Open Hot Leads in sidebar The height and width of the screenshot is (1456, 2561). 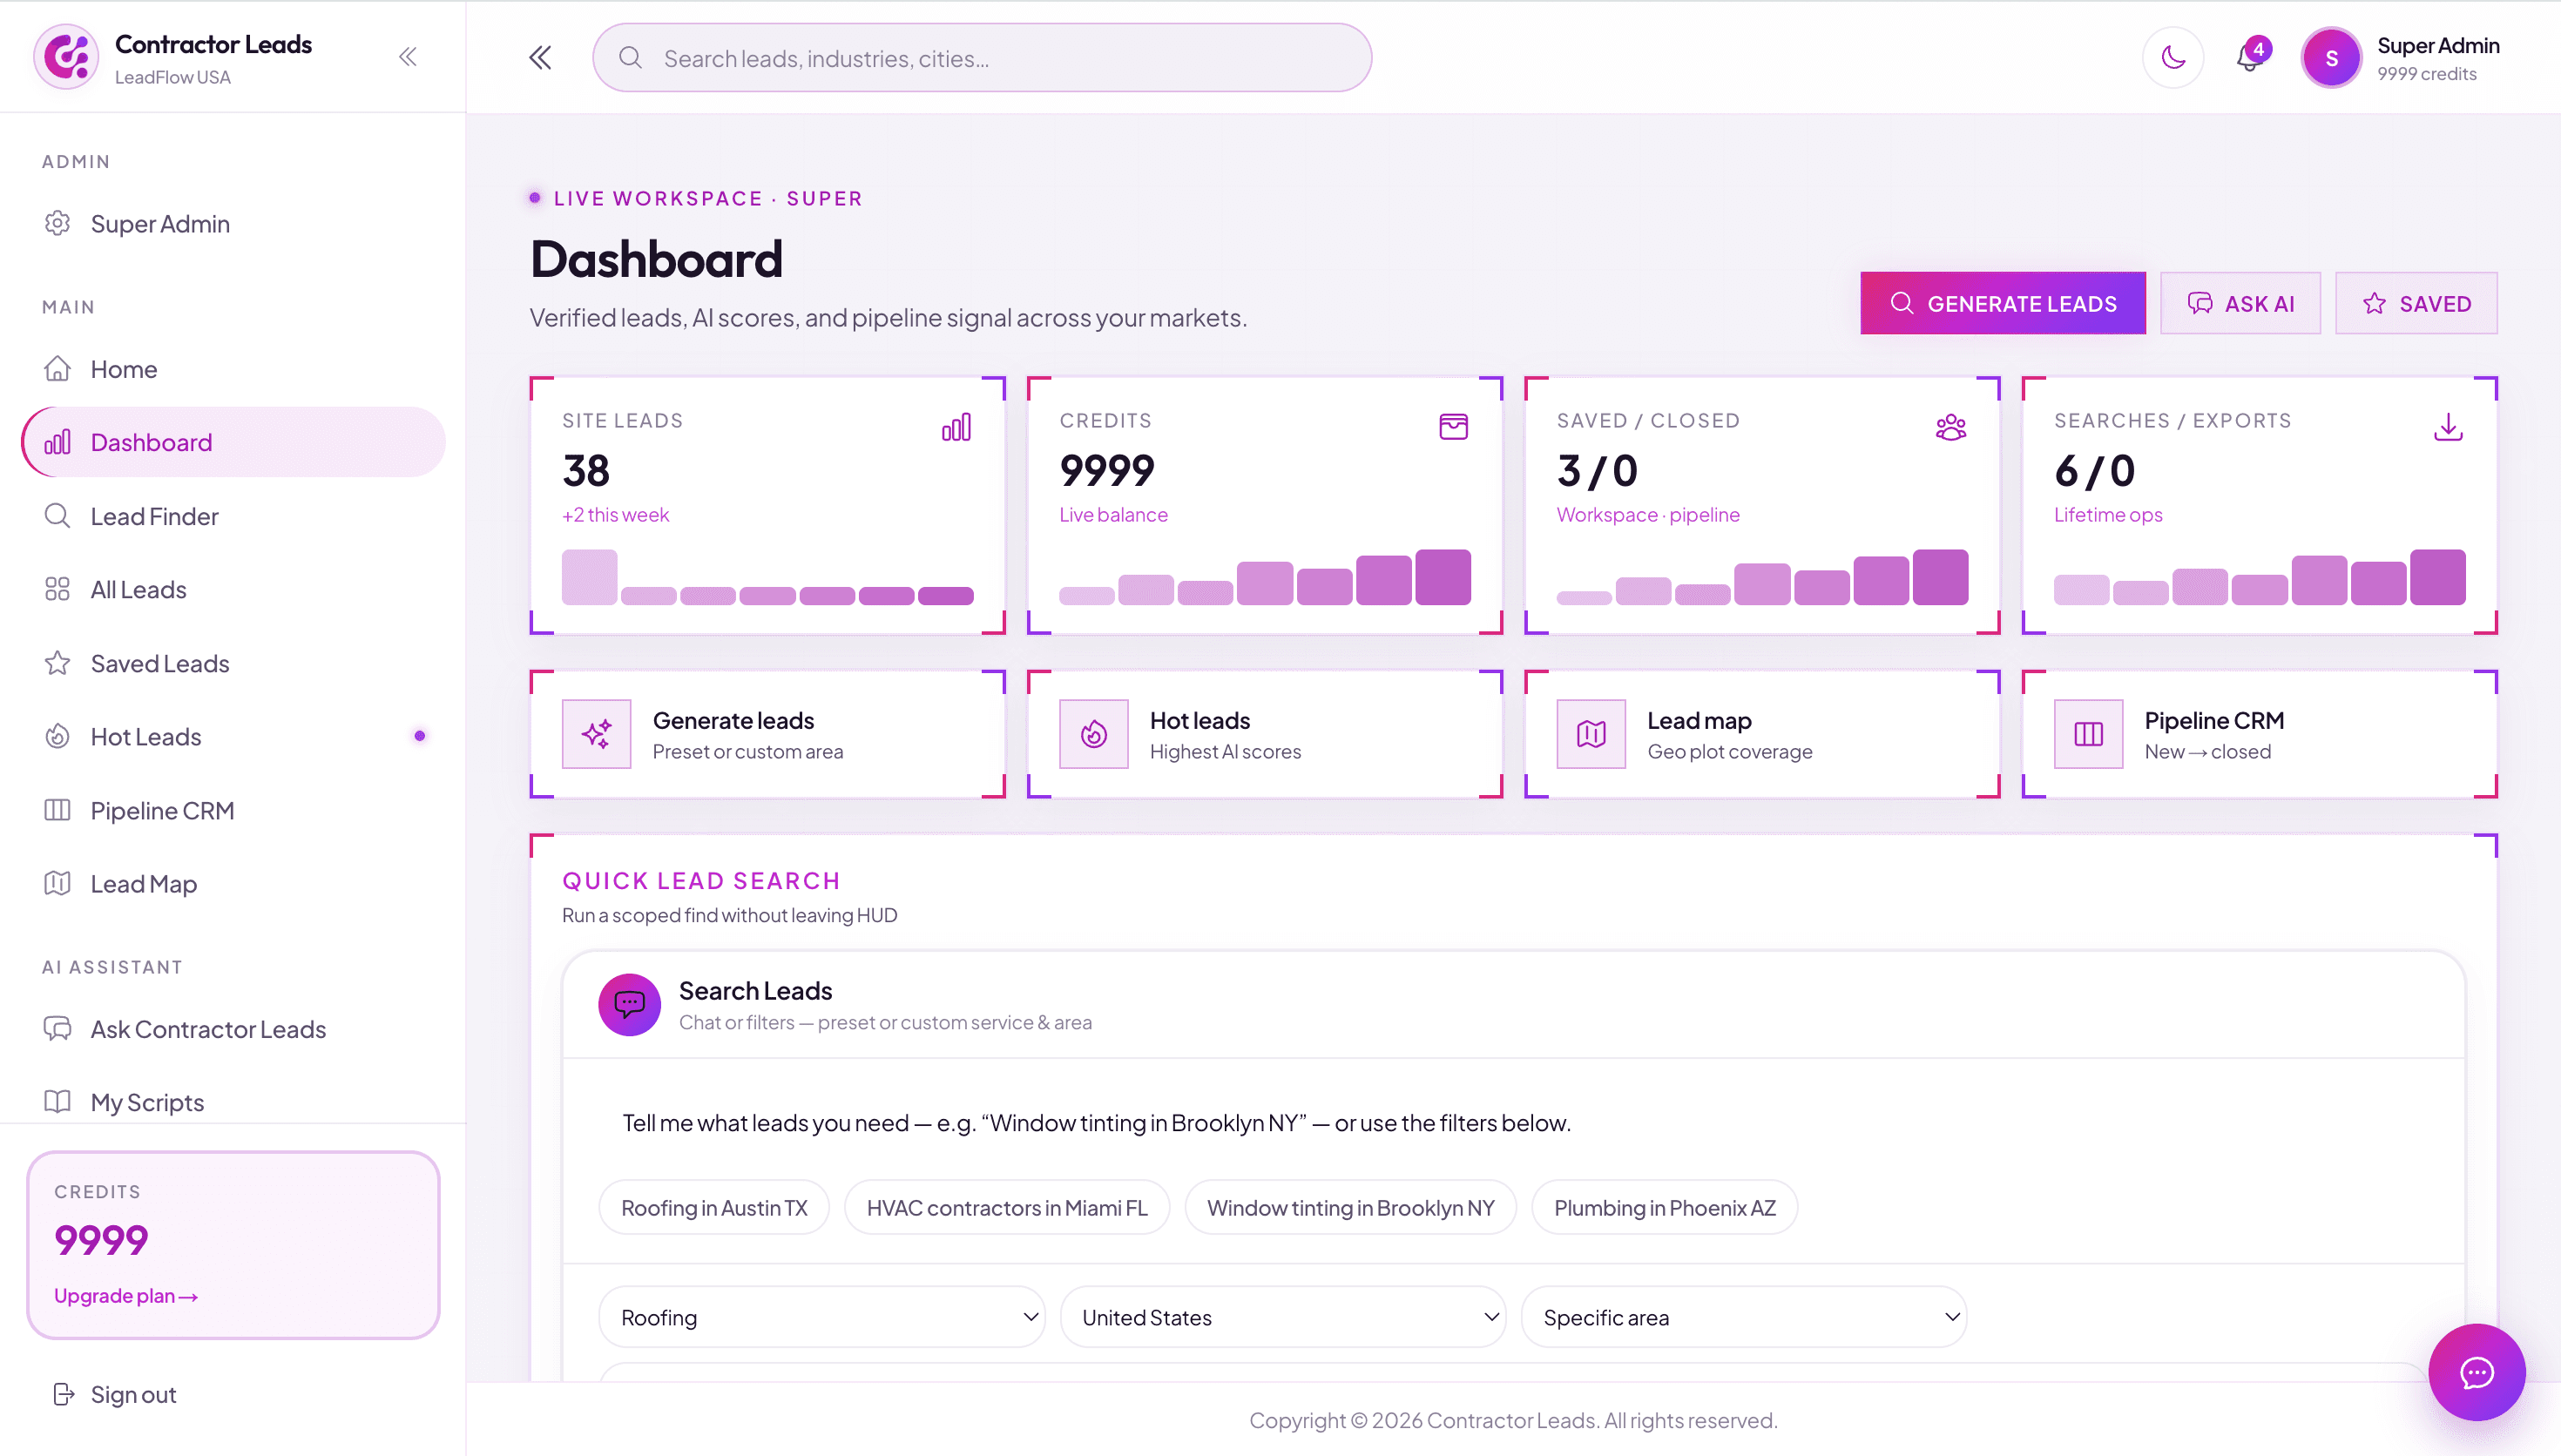click(x=233, y=737)
